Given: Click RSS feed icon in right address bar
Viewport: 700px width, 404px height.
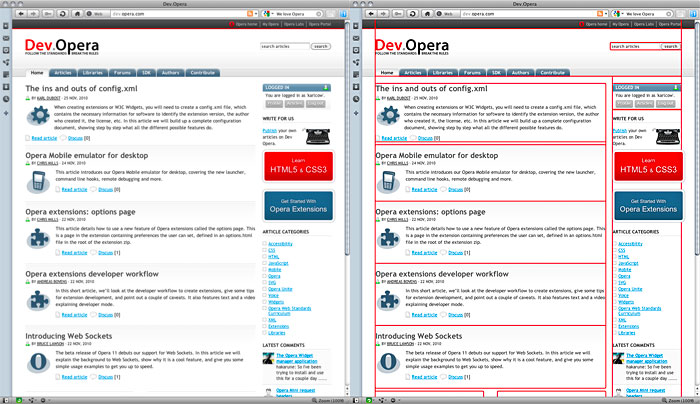Looking at the screenshot, I should click(x=600, y=14).
